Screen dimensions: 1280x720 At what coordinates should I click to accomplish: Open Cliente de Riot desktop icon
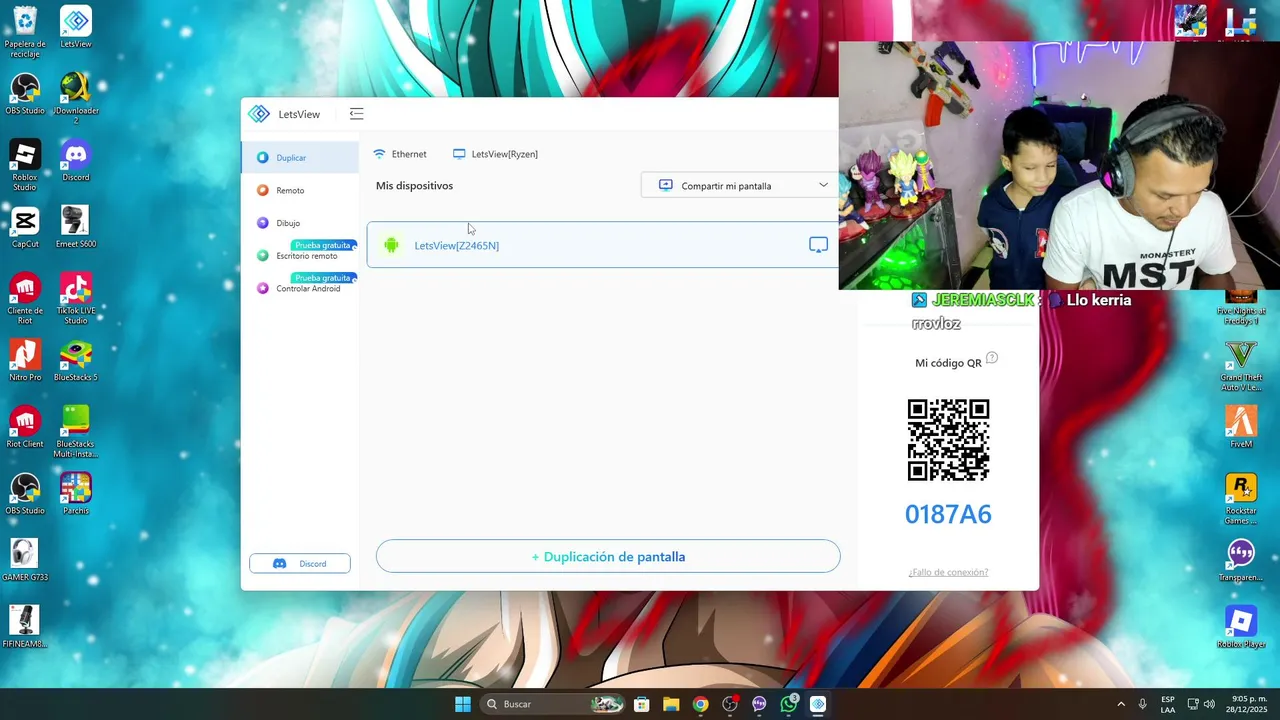tap(24, 298)
